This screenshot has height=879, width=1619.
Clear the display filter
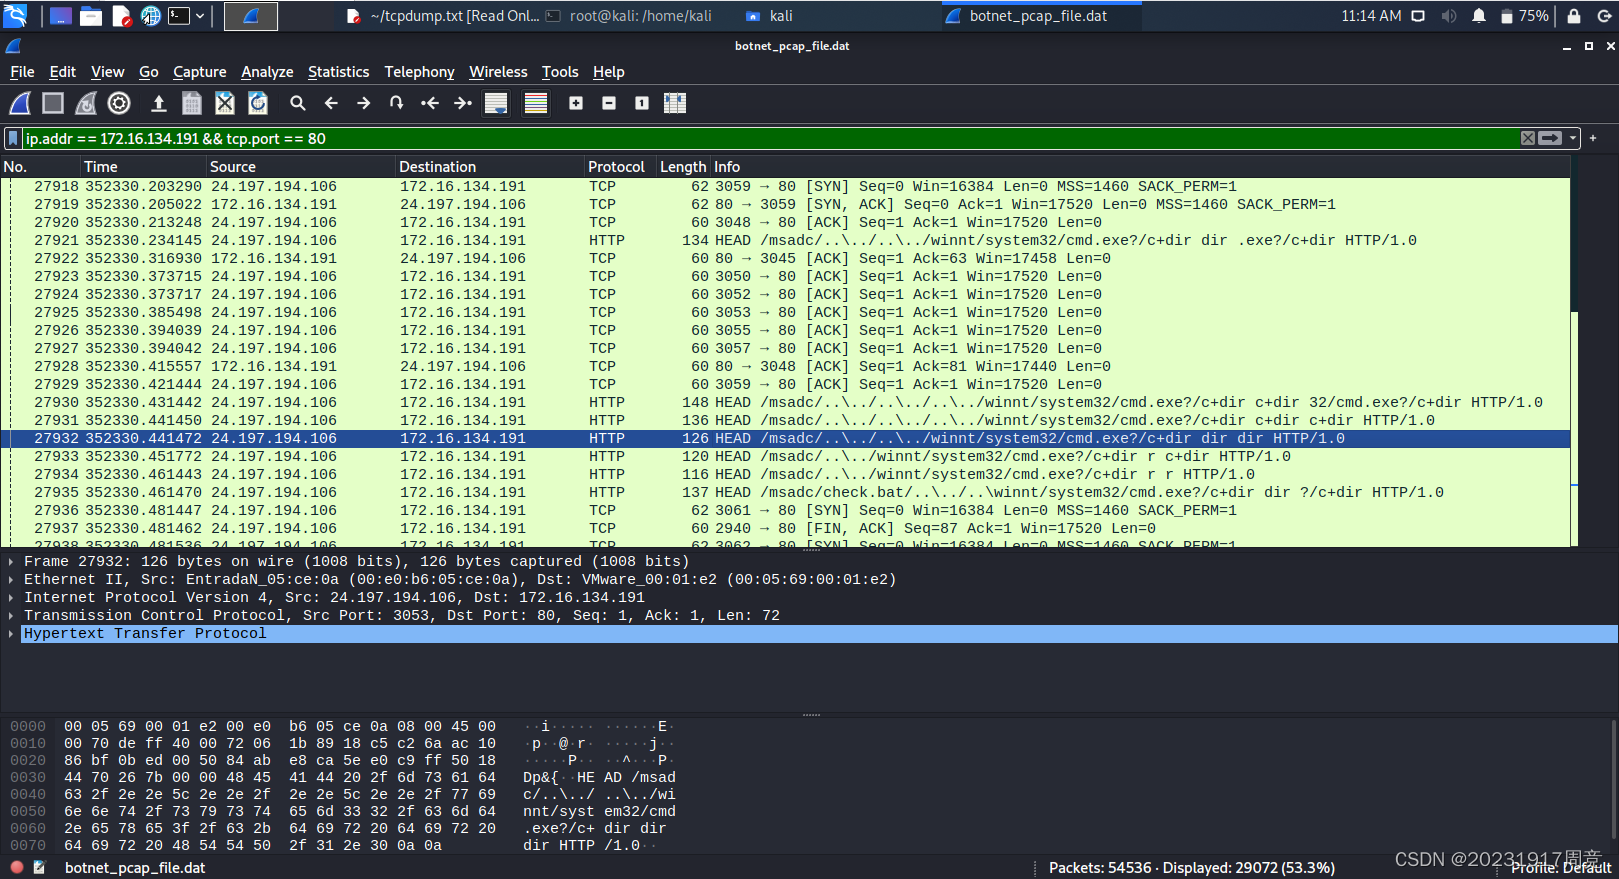pyautogui.click(x=1528, y=138)
